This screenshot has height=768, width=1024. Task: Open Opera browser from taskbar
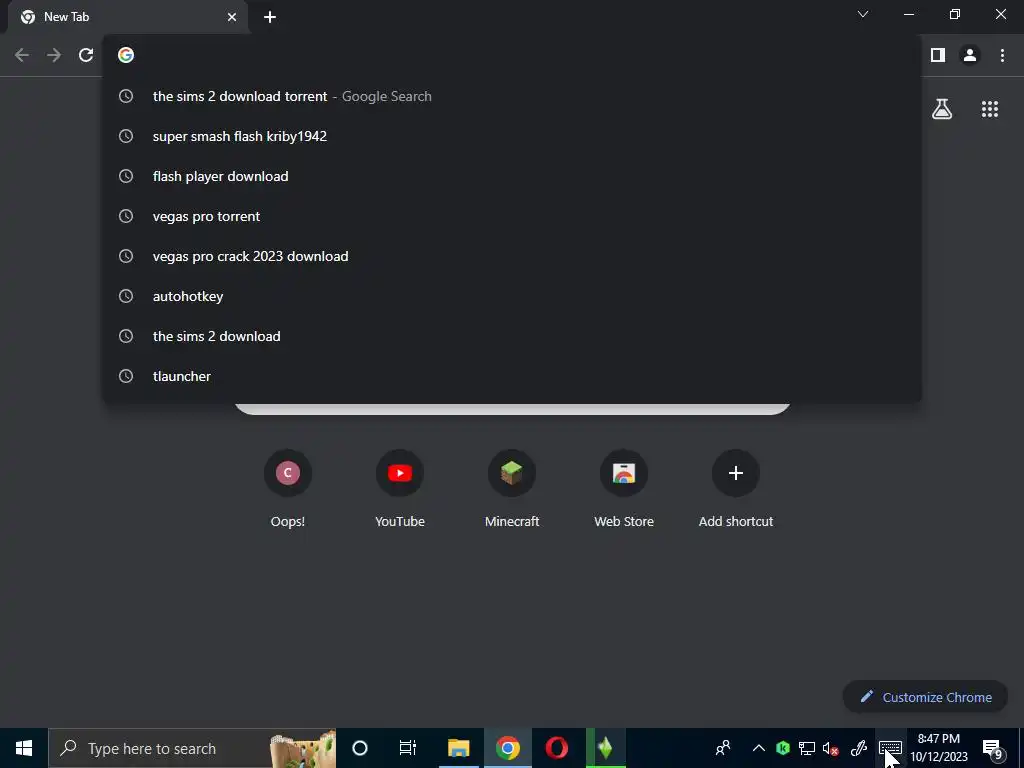pyautogui.click(x=556, y=748)
